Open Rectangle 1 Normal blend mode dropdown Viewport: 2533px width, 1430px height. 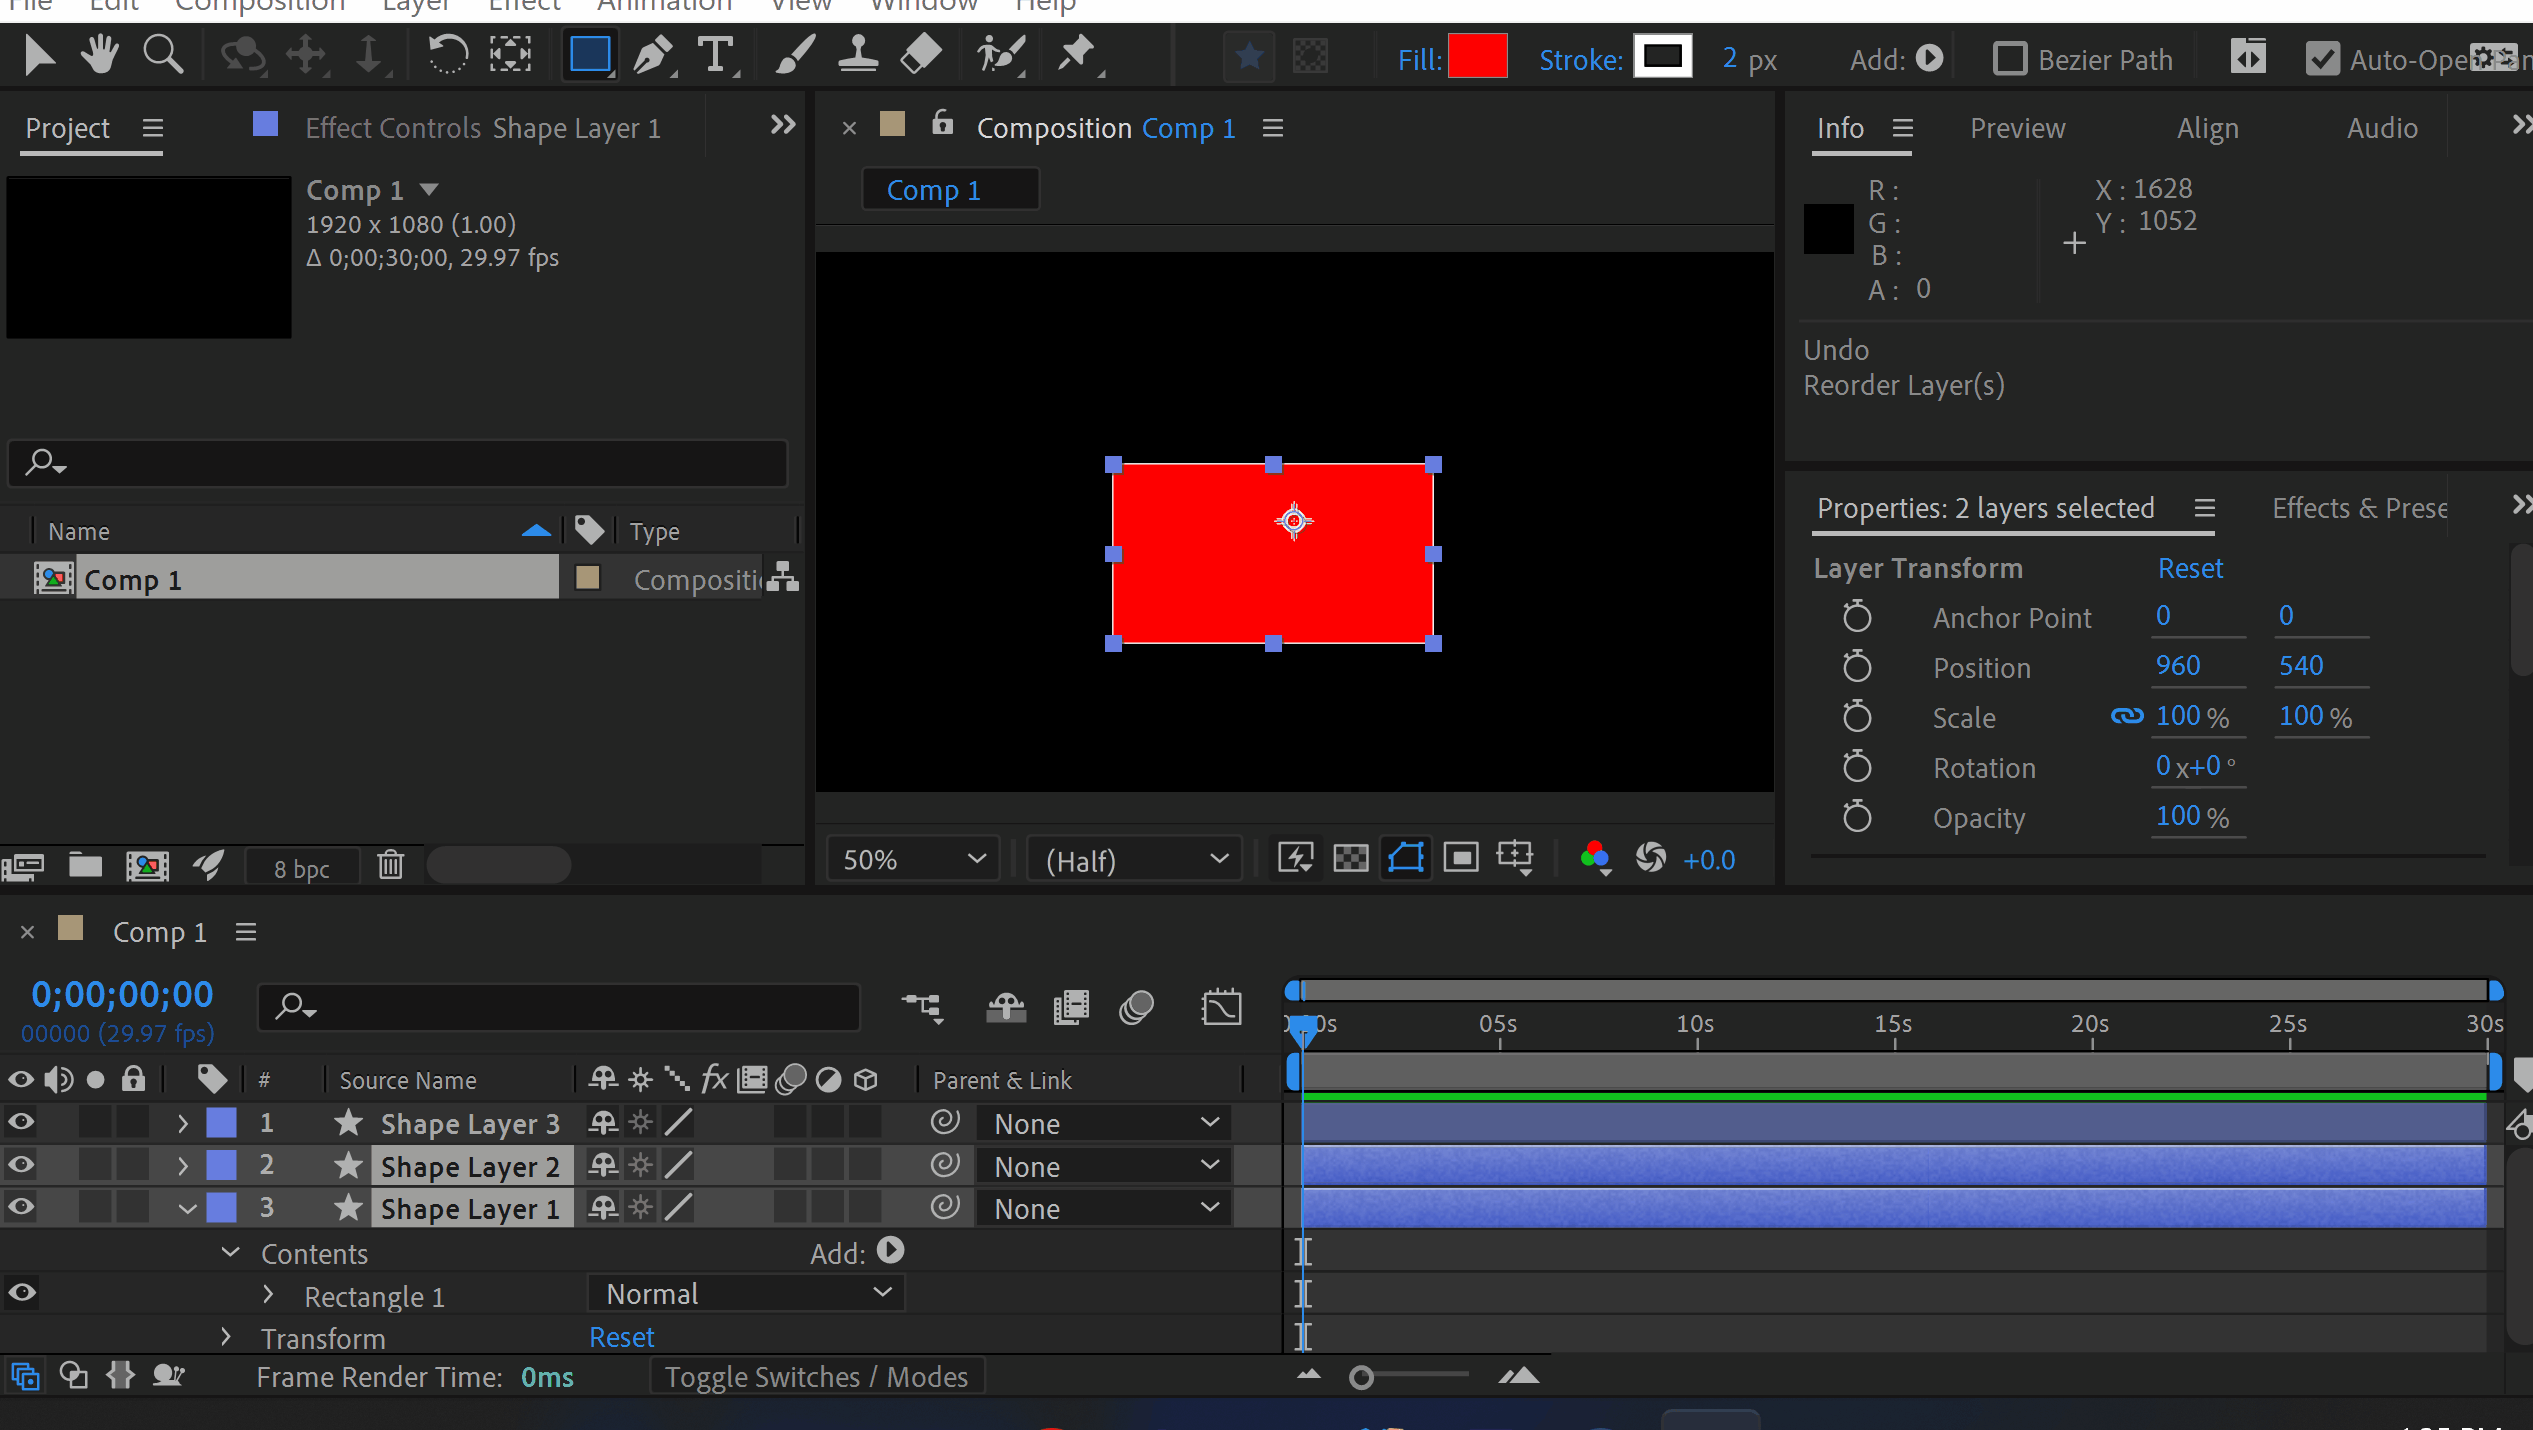click(747, 1294)
